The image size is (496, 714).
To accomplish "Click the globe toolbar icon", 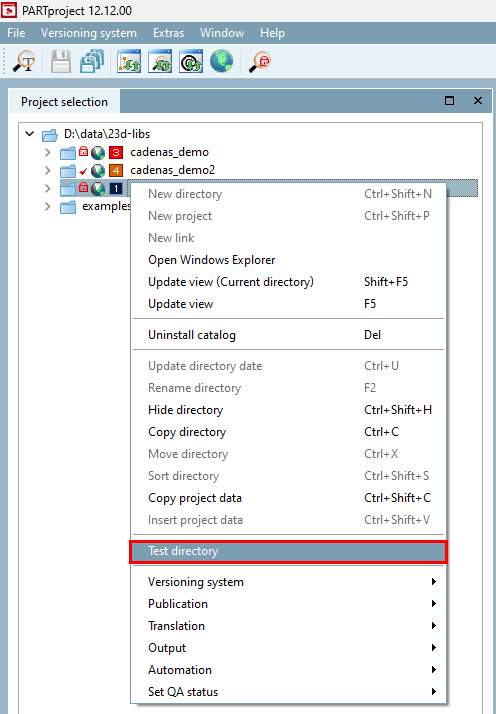I will pos(222,61).
